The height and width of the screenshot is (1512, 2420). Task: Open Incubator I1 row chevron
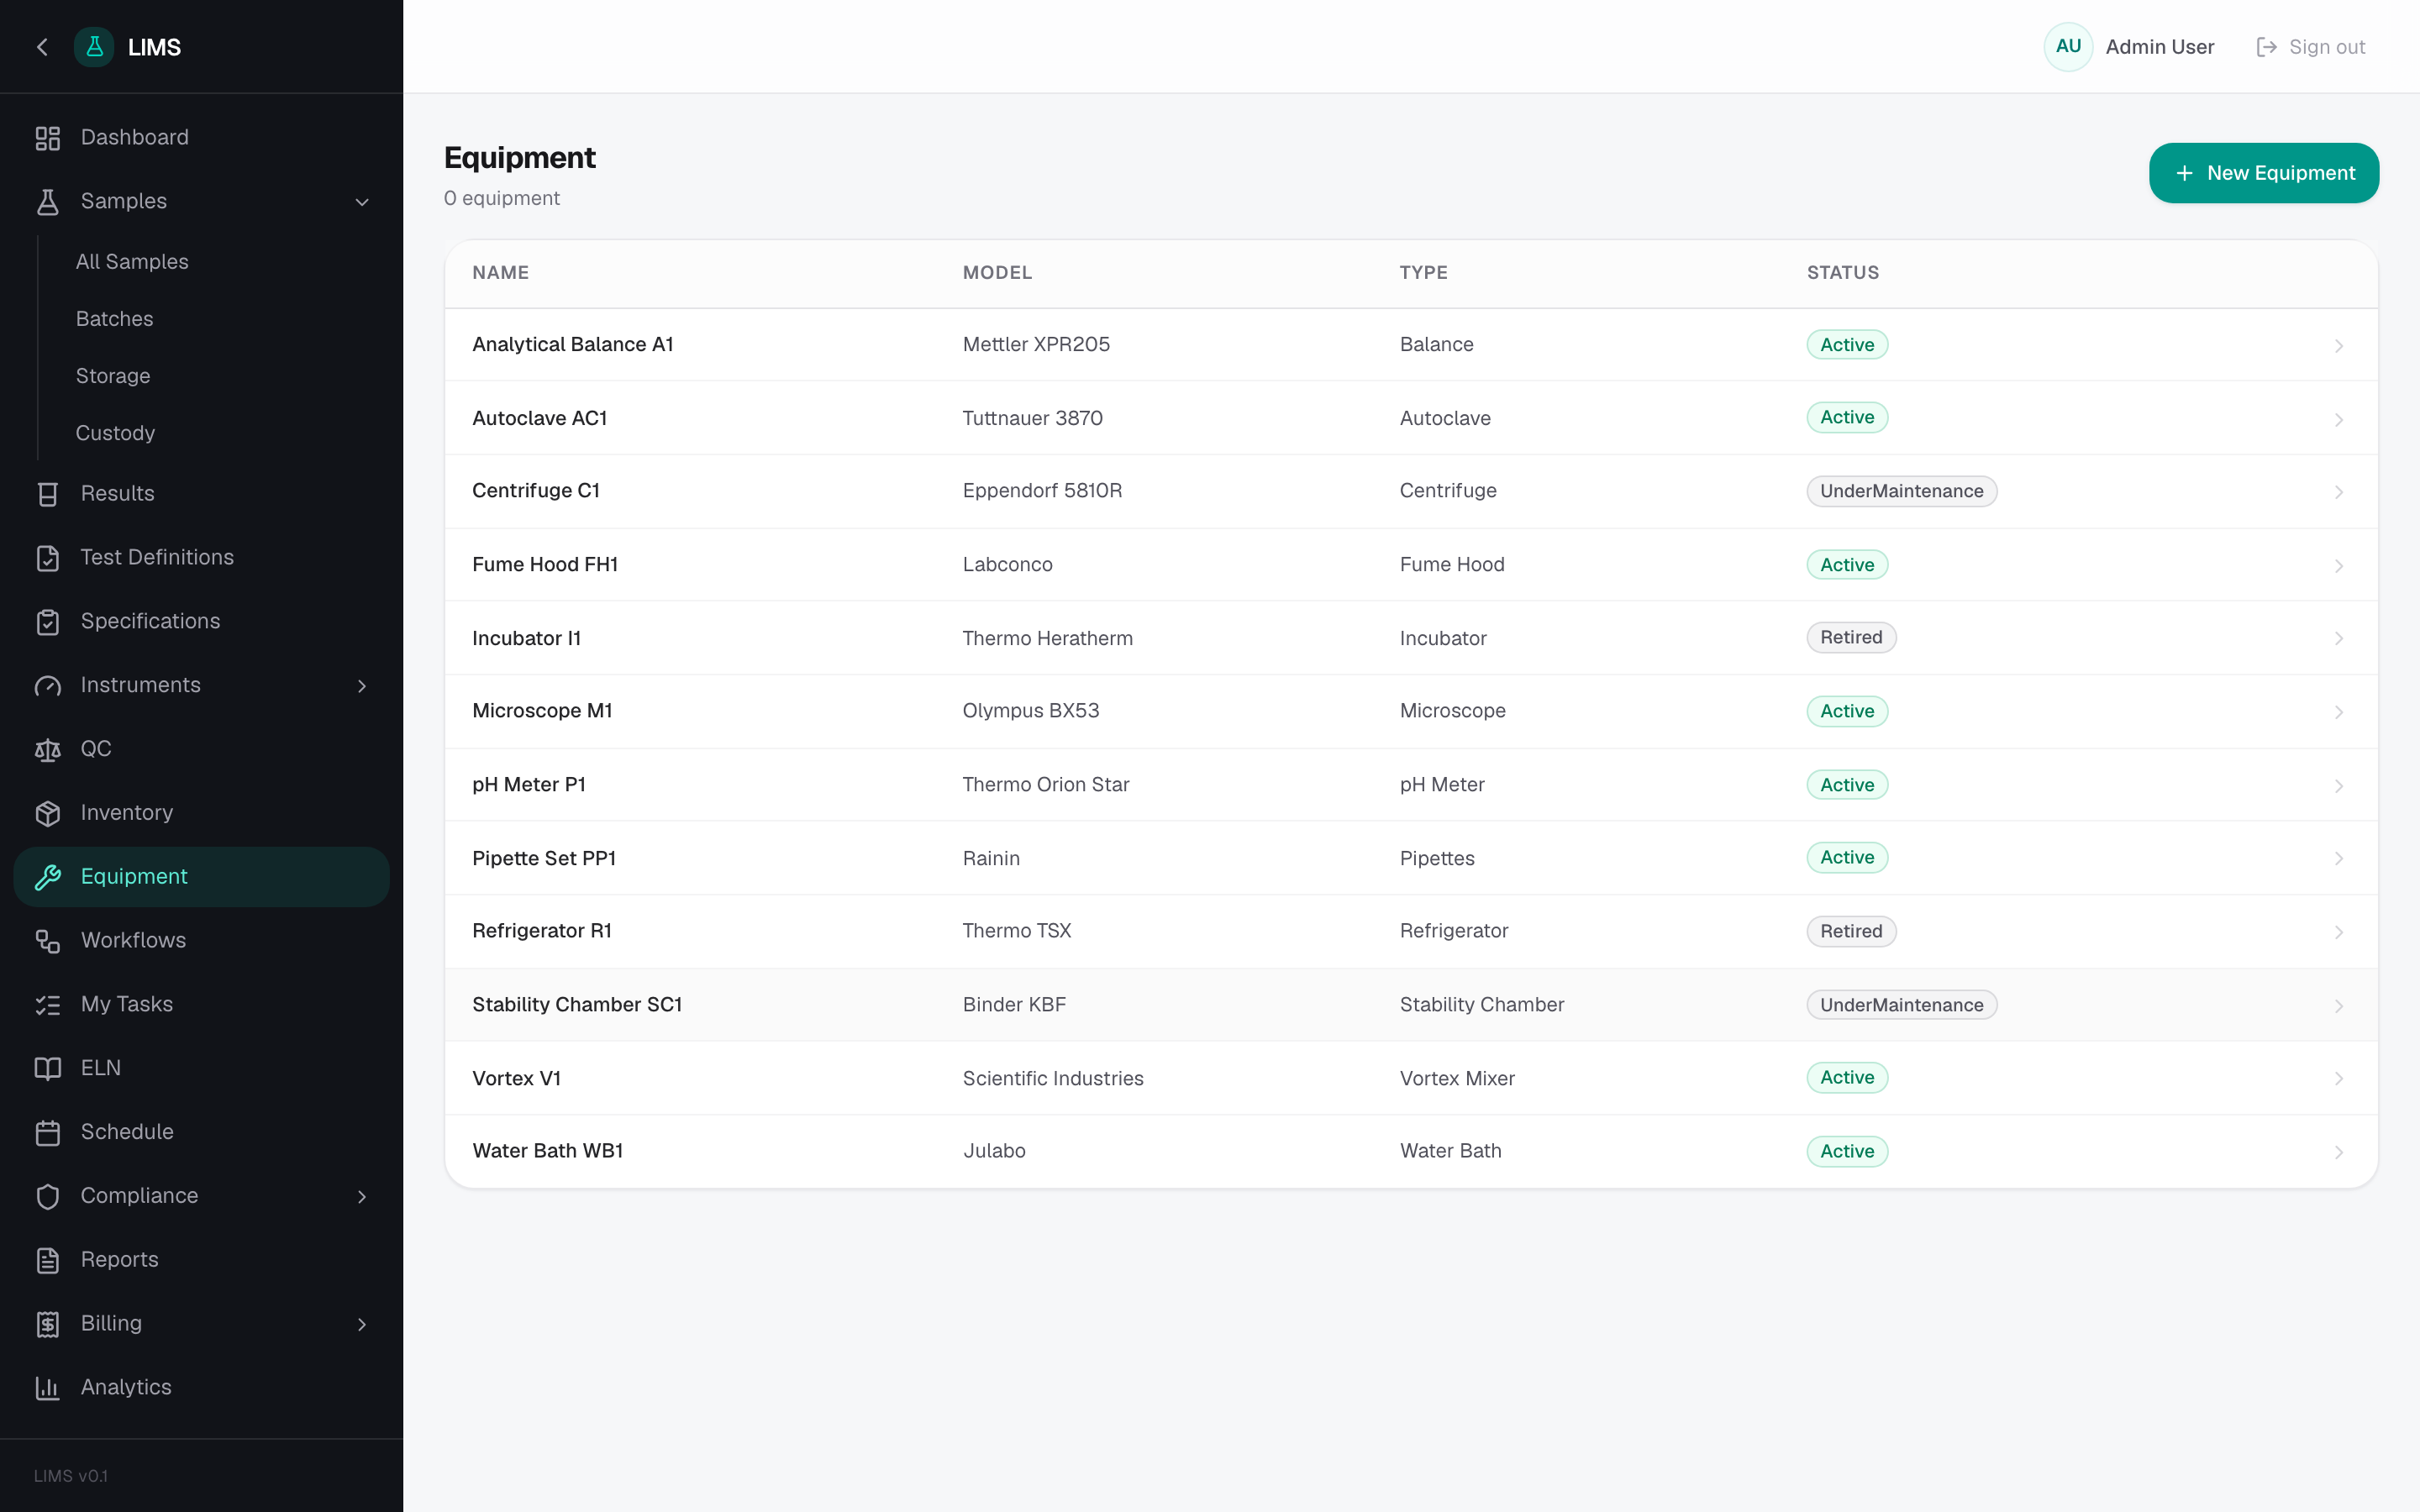(2339, 639)
